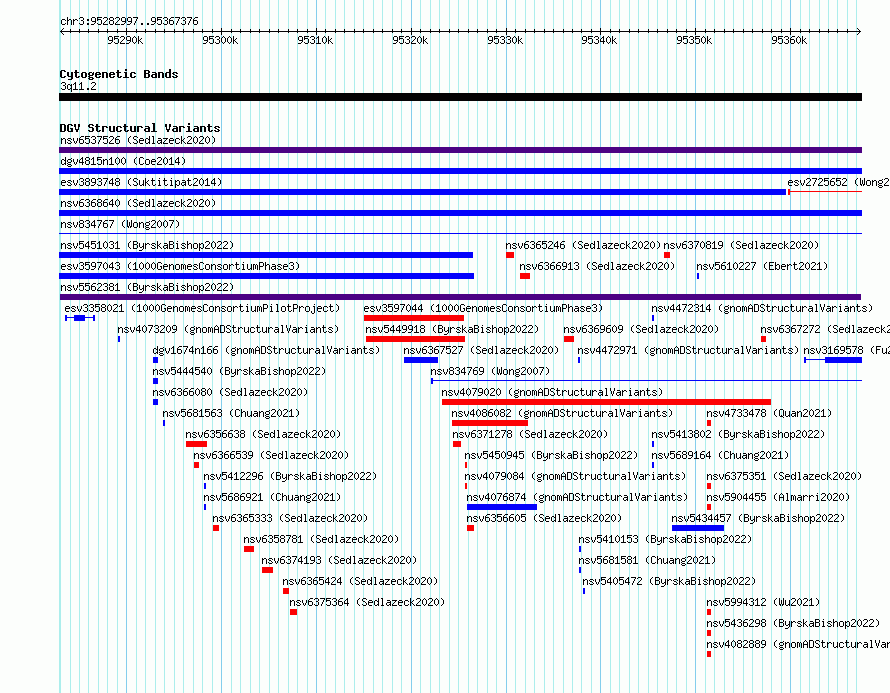
Task: Click the nsv6368640 (Sedlazeck2020) label
Action: coord(138,203)
